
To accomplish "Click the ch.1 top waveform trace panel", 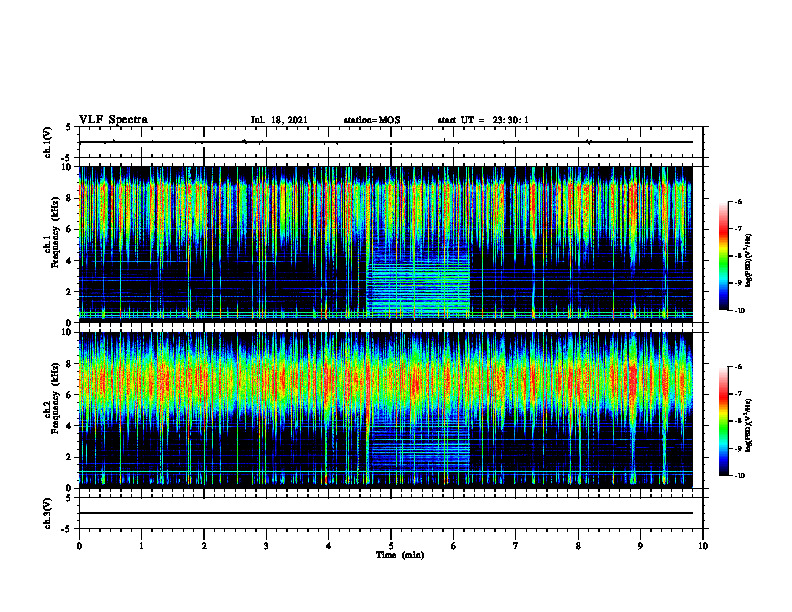I will [x=391, y=142].
